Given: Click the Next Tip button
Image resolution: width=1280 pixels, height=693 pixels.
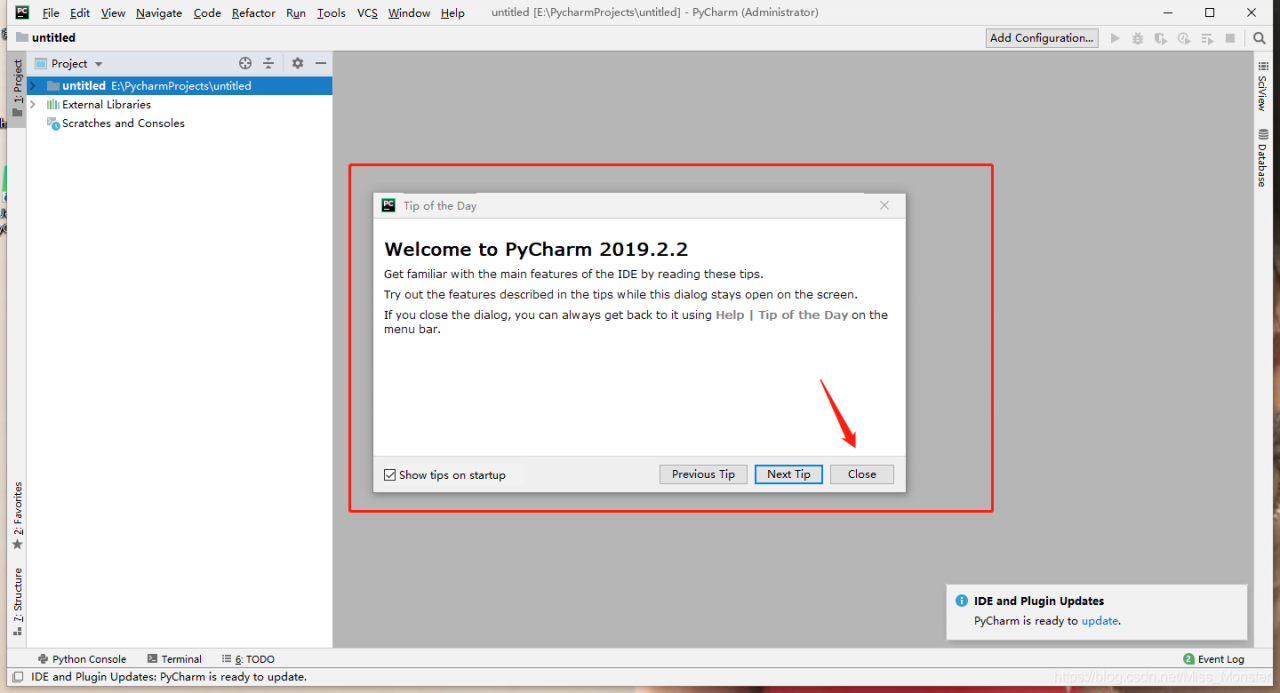Looking at the screenshot, I should (x=789, y=475).
